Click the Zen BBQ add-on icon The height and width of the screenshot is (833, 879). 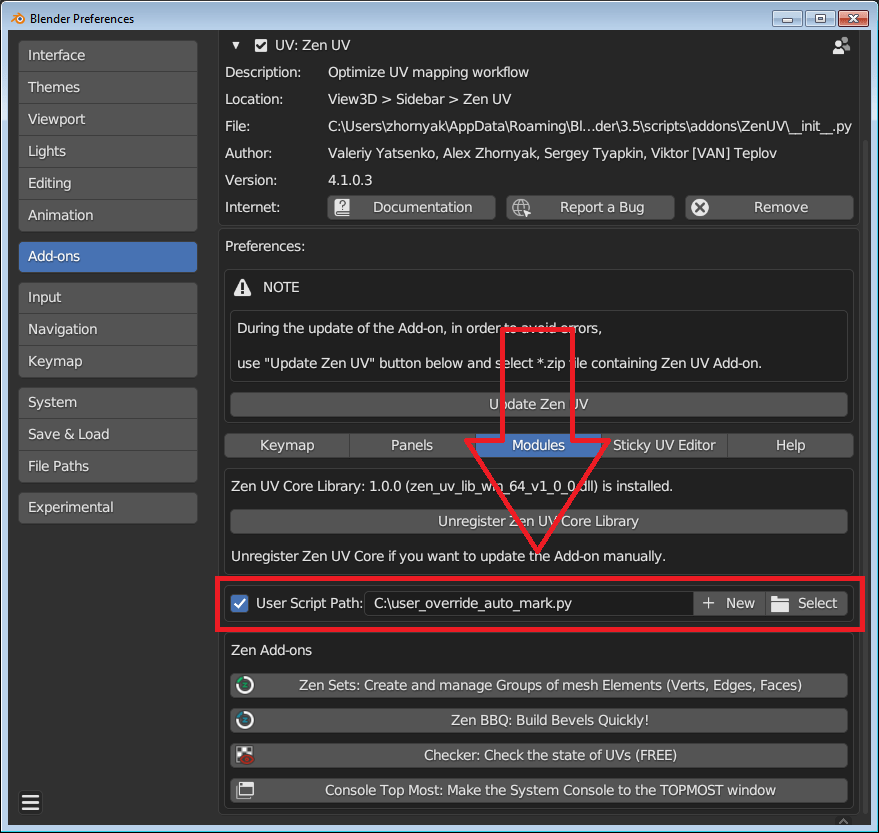click(246, 720)
